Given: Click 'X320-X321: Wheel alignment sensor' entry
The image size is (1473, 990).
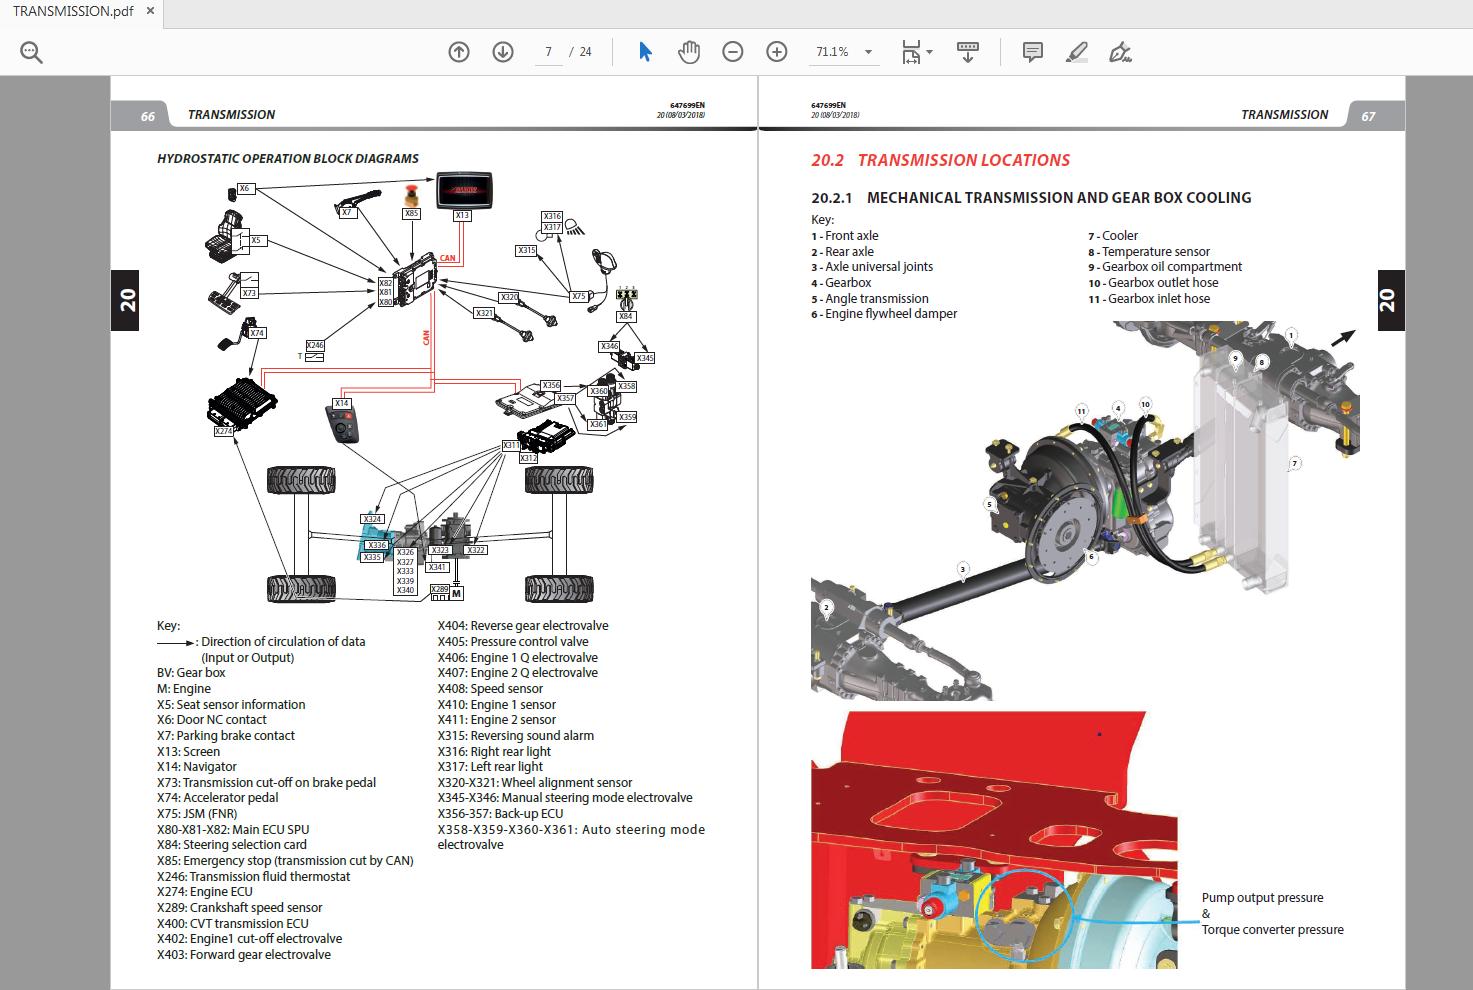Looking at the screenshot, I should click(x=535, y=782).
